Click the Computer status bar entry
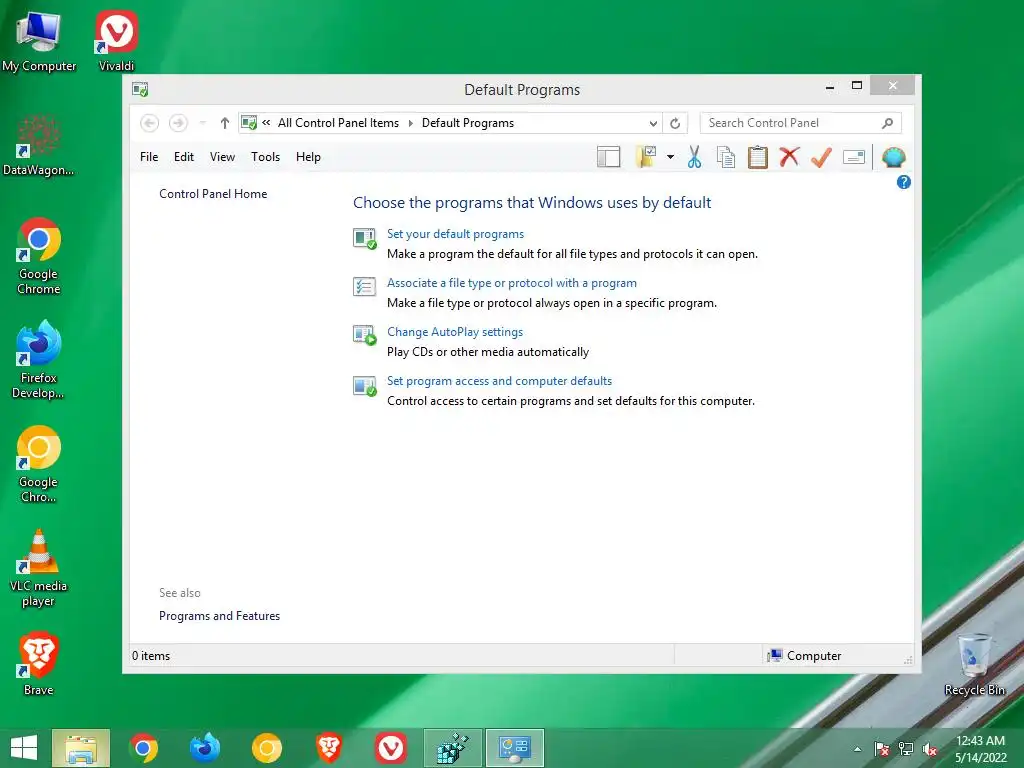Image resolution: width=1024 pixels, height=768 pixels. coord(805,656)
